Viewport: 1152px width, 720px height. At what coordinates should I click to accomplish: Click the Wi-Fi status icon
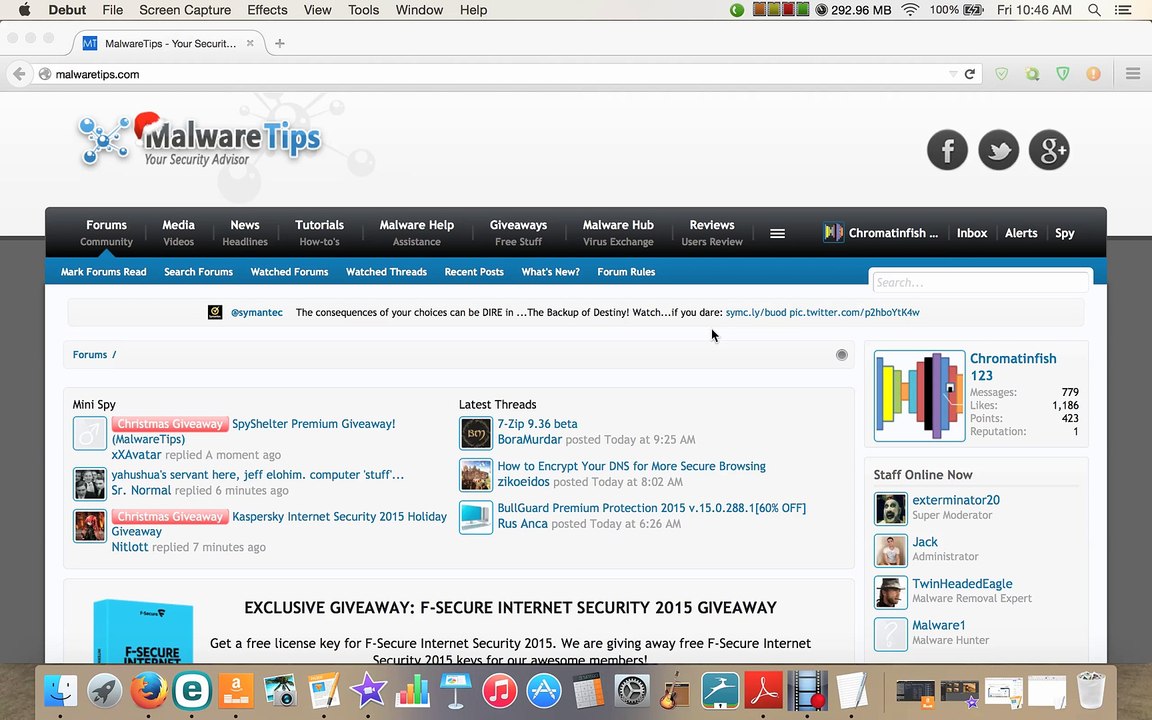(x=910, y=10)
